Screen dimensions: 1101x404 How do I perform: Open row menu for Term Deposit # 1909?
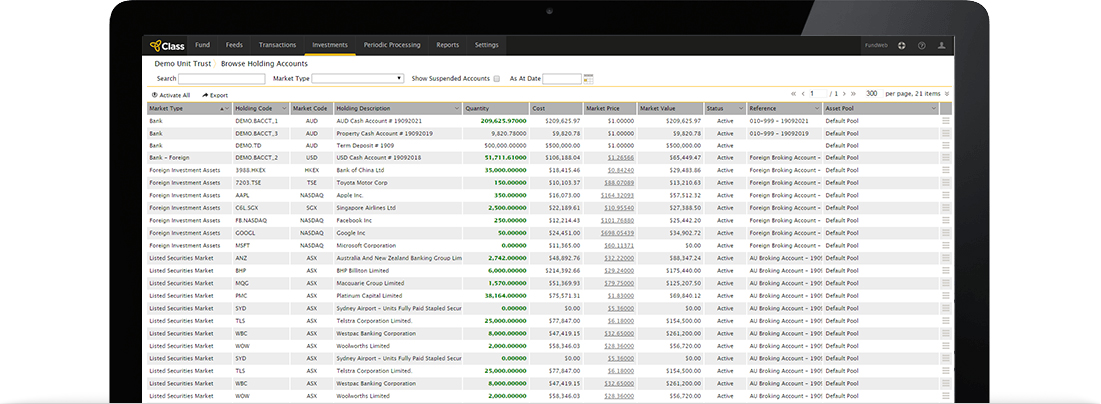[x=946, y=145]
